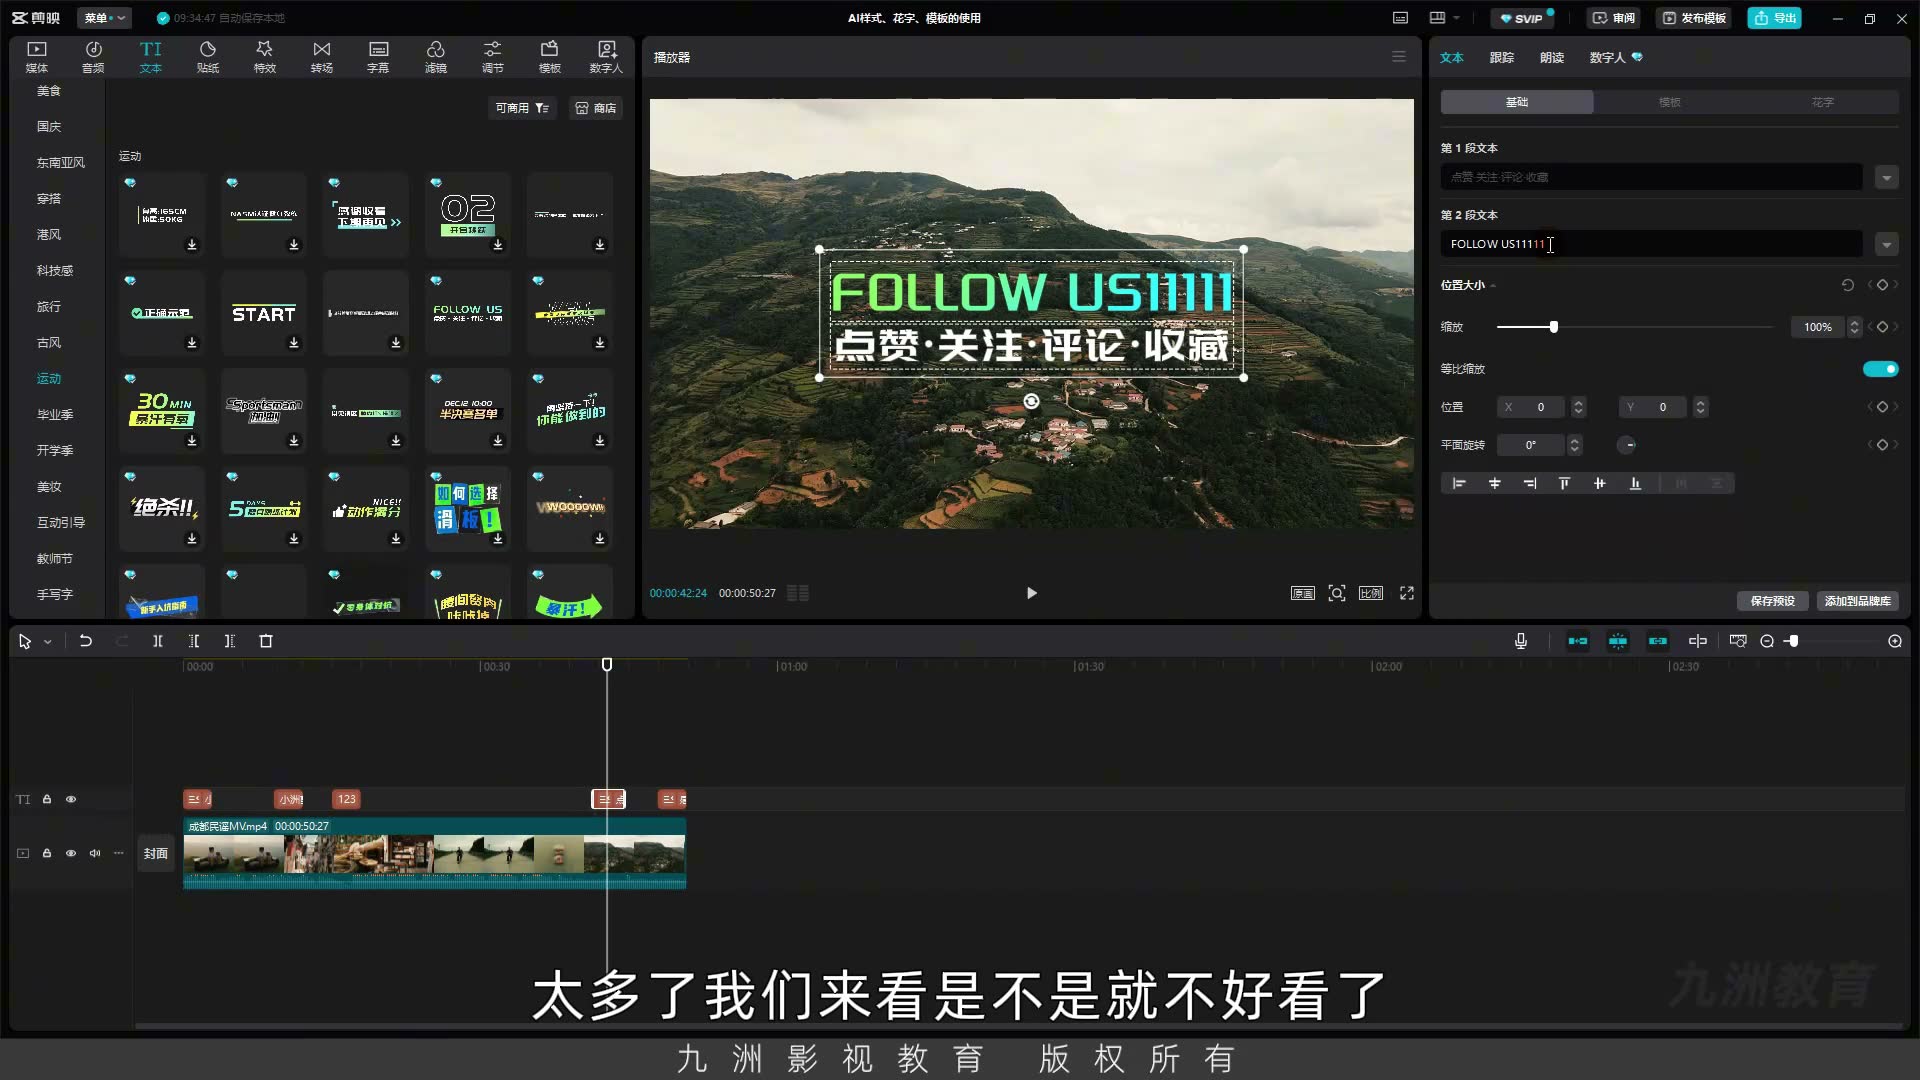Screen dimensions: 1920x1080
Task: Select the START text template thumbnail
Action: [263, 313]
